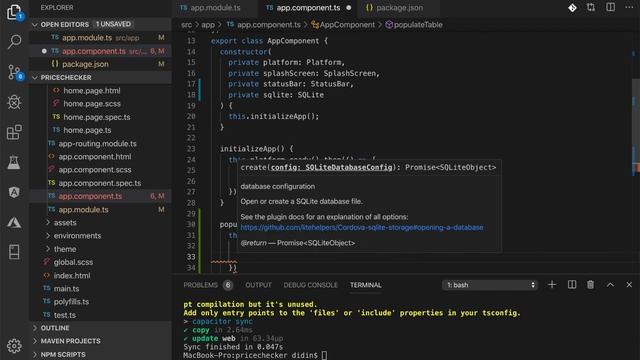Image resolution: width=640 pixels, height=360 pixels.
Task: Open the Extensions view in activity bar
Action: pos(14,132)
